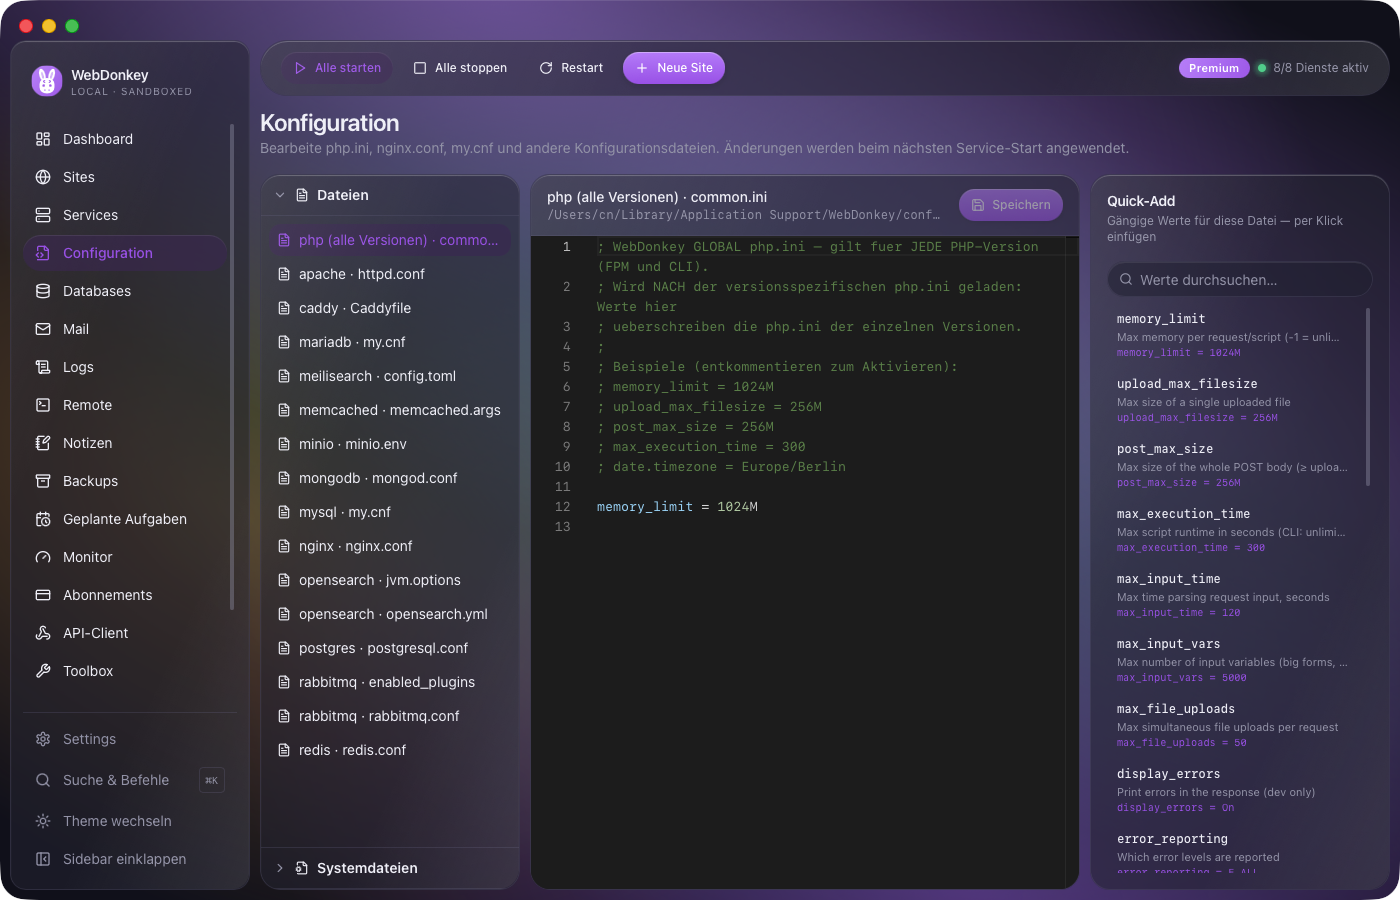Click the Systemdateien file icon
Viewport: 1400px width, 900px height.
coord(302,868)
